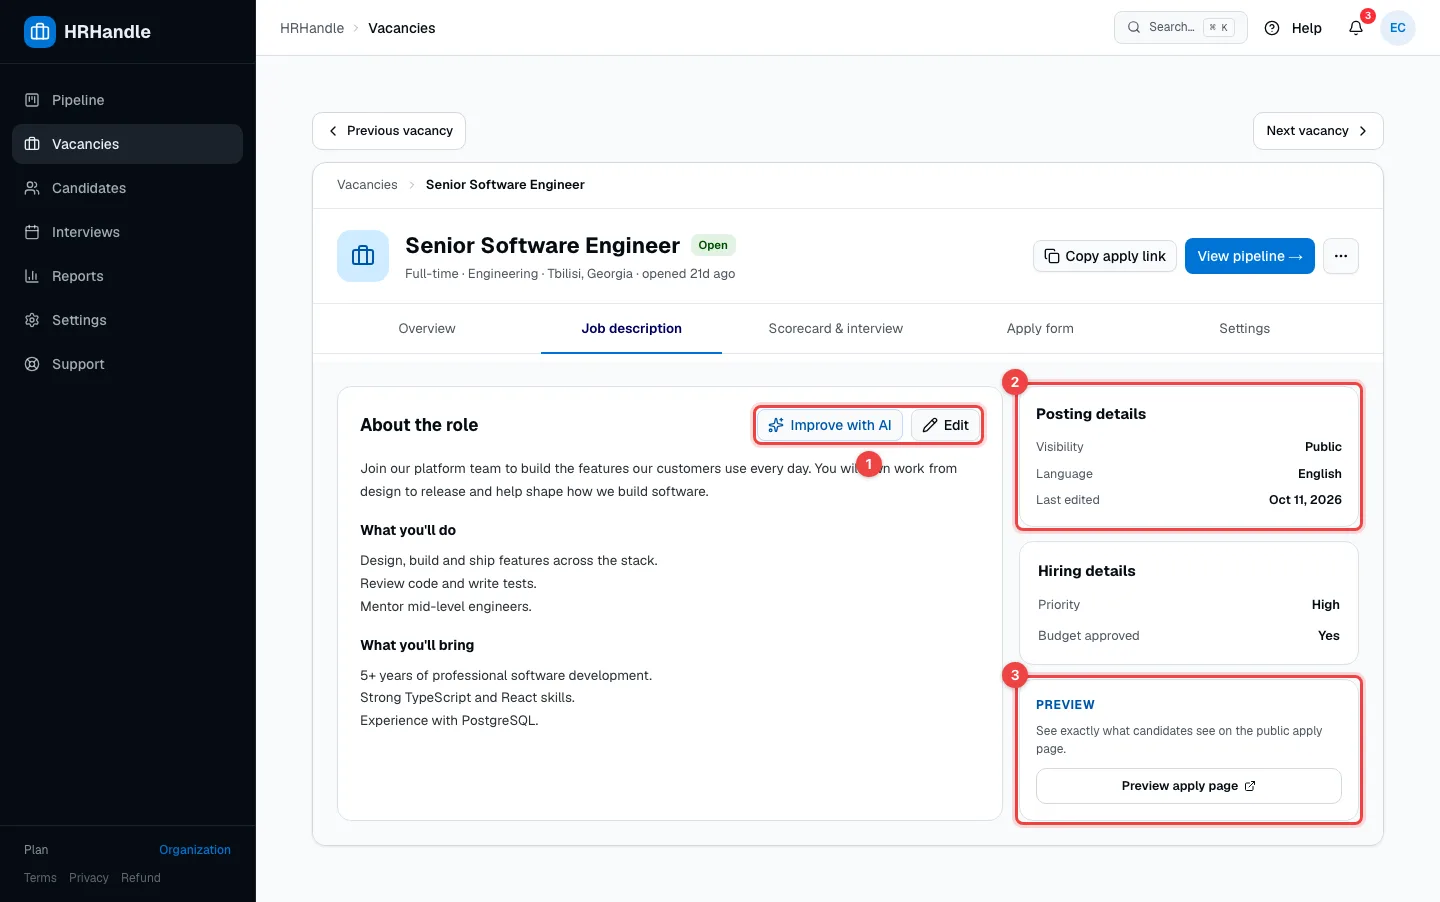
Task: Open Reports in the sidebar
Action: tap(127, 276)
